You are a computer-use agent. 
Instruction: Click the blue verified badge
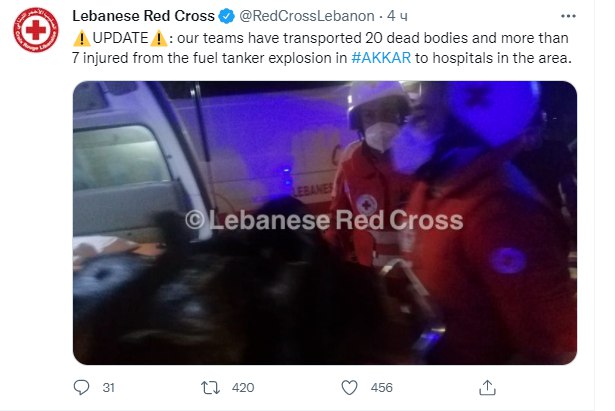coord(227,16)
